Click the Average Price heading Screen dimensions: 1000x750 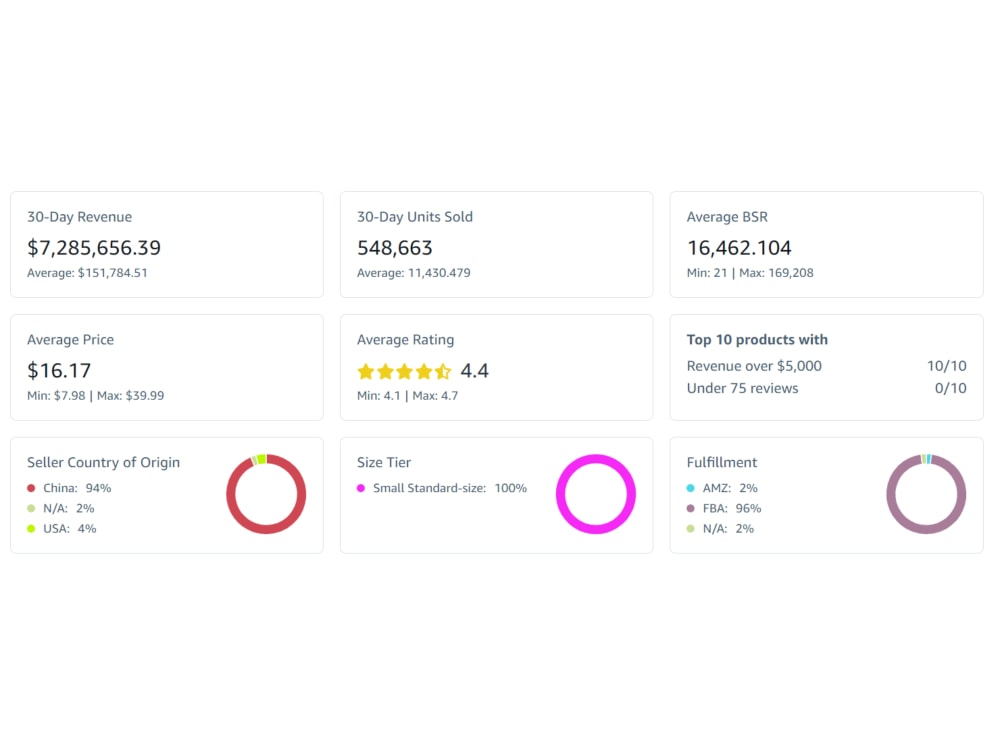[x=70, y=340]
